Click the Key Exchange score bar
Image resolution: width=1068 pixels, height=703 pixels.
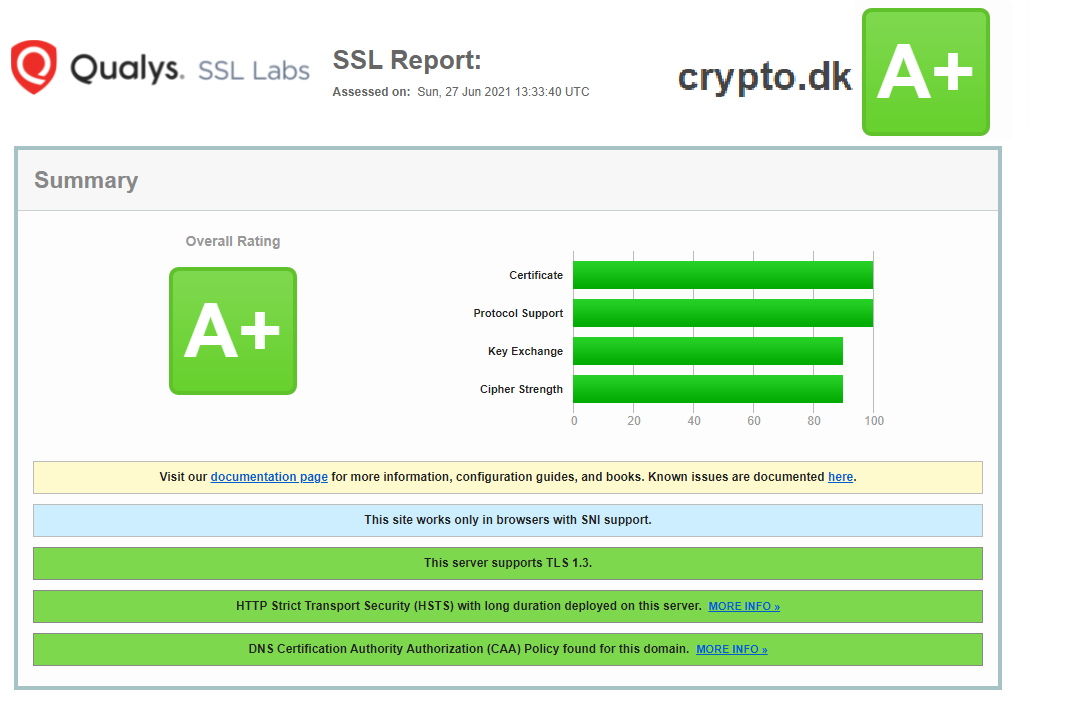(708, 351)
